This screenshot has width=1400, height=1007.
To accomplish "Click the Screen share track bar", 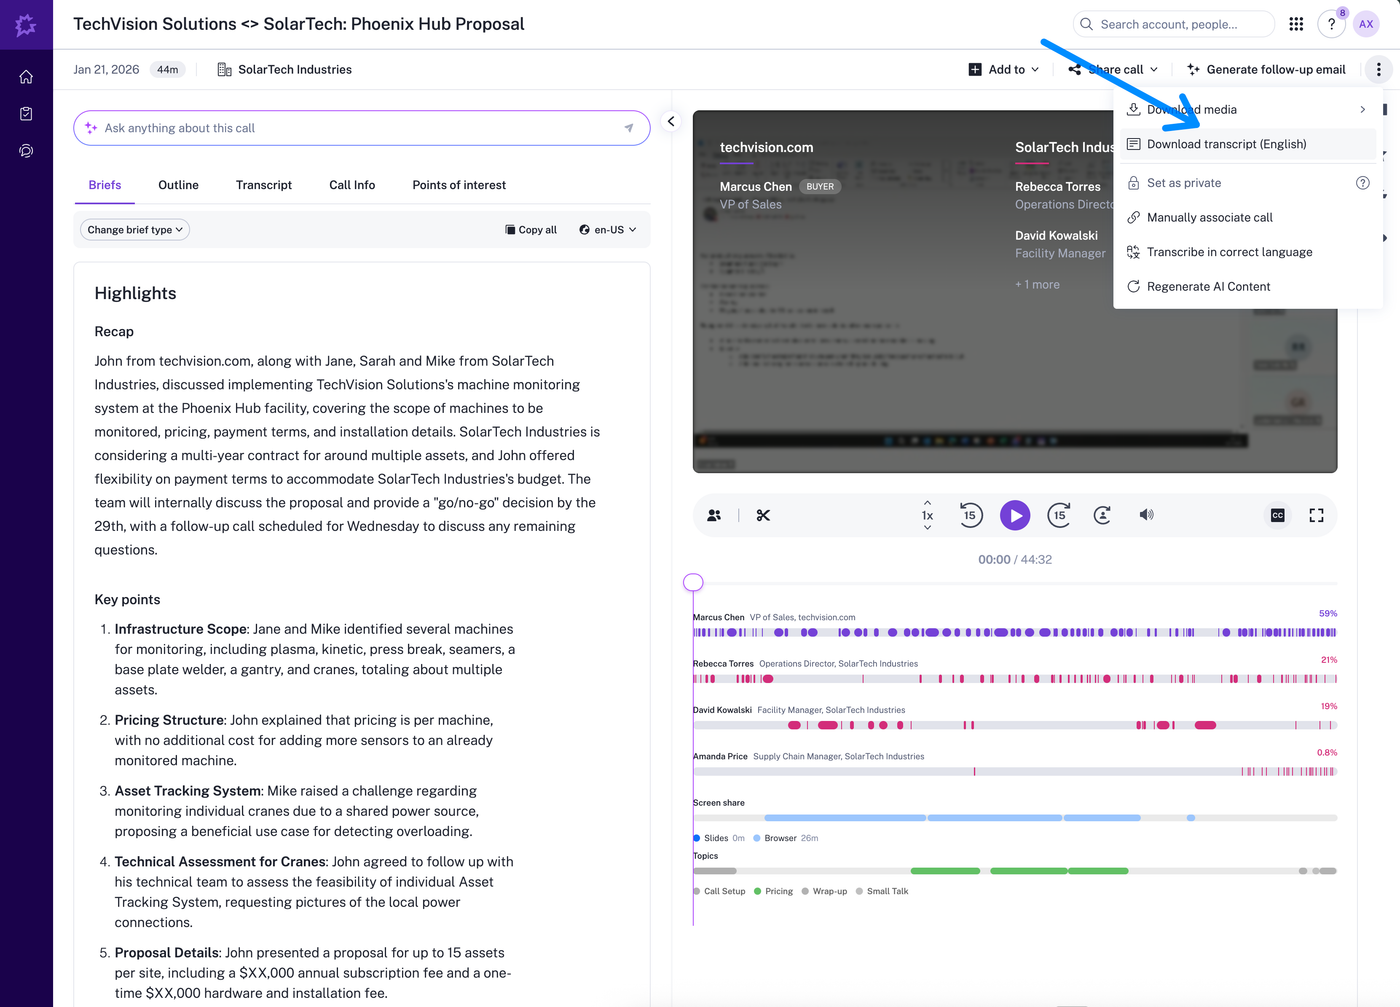I will 1014,818.
